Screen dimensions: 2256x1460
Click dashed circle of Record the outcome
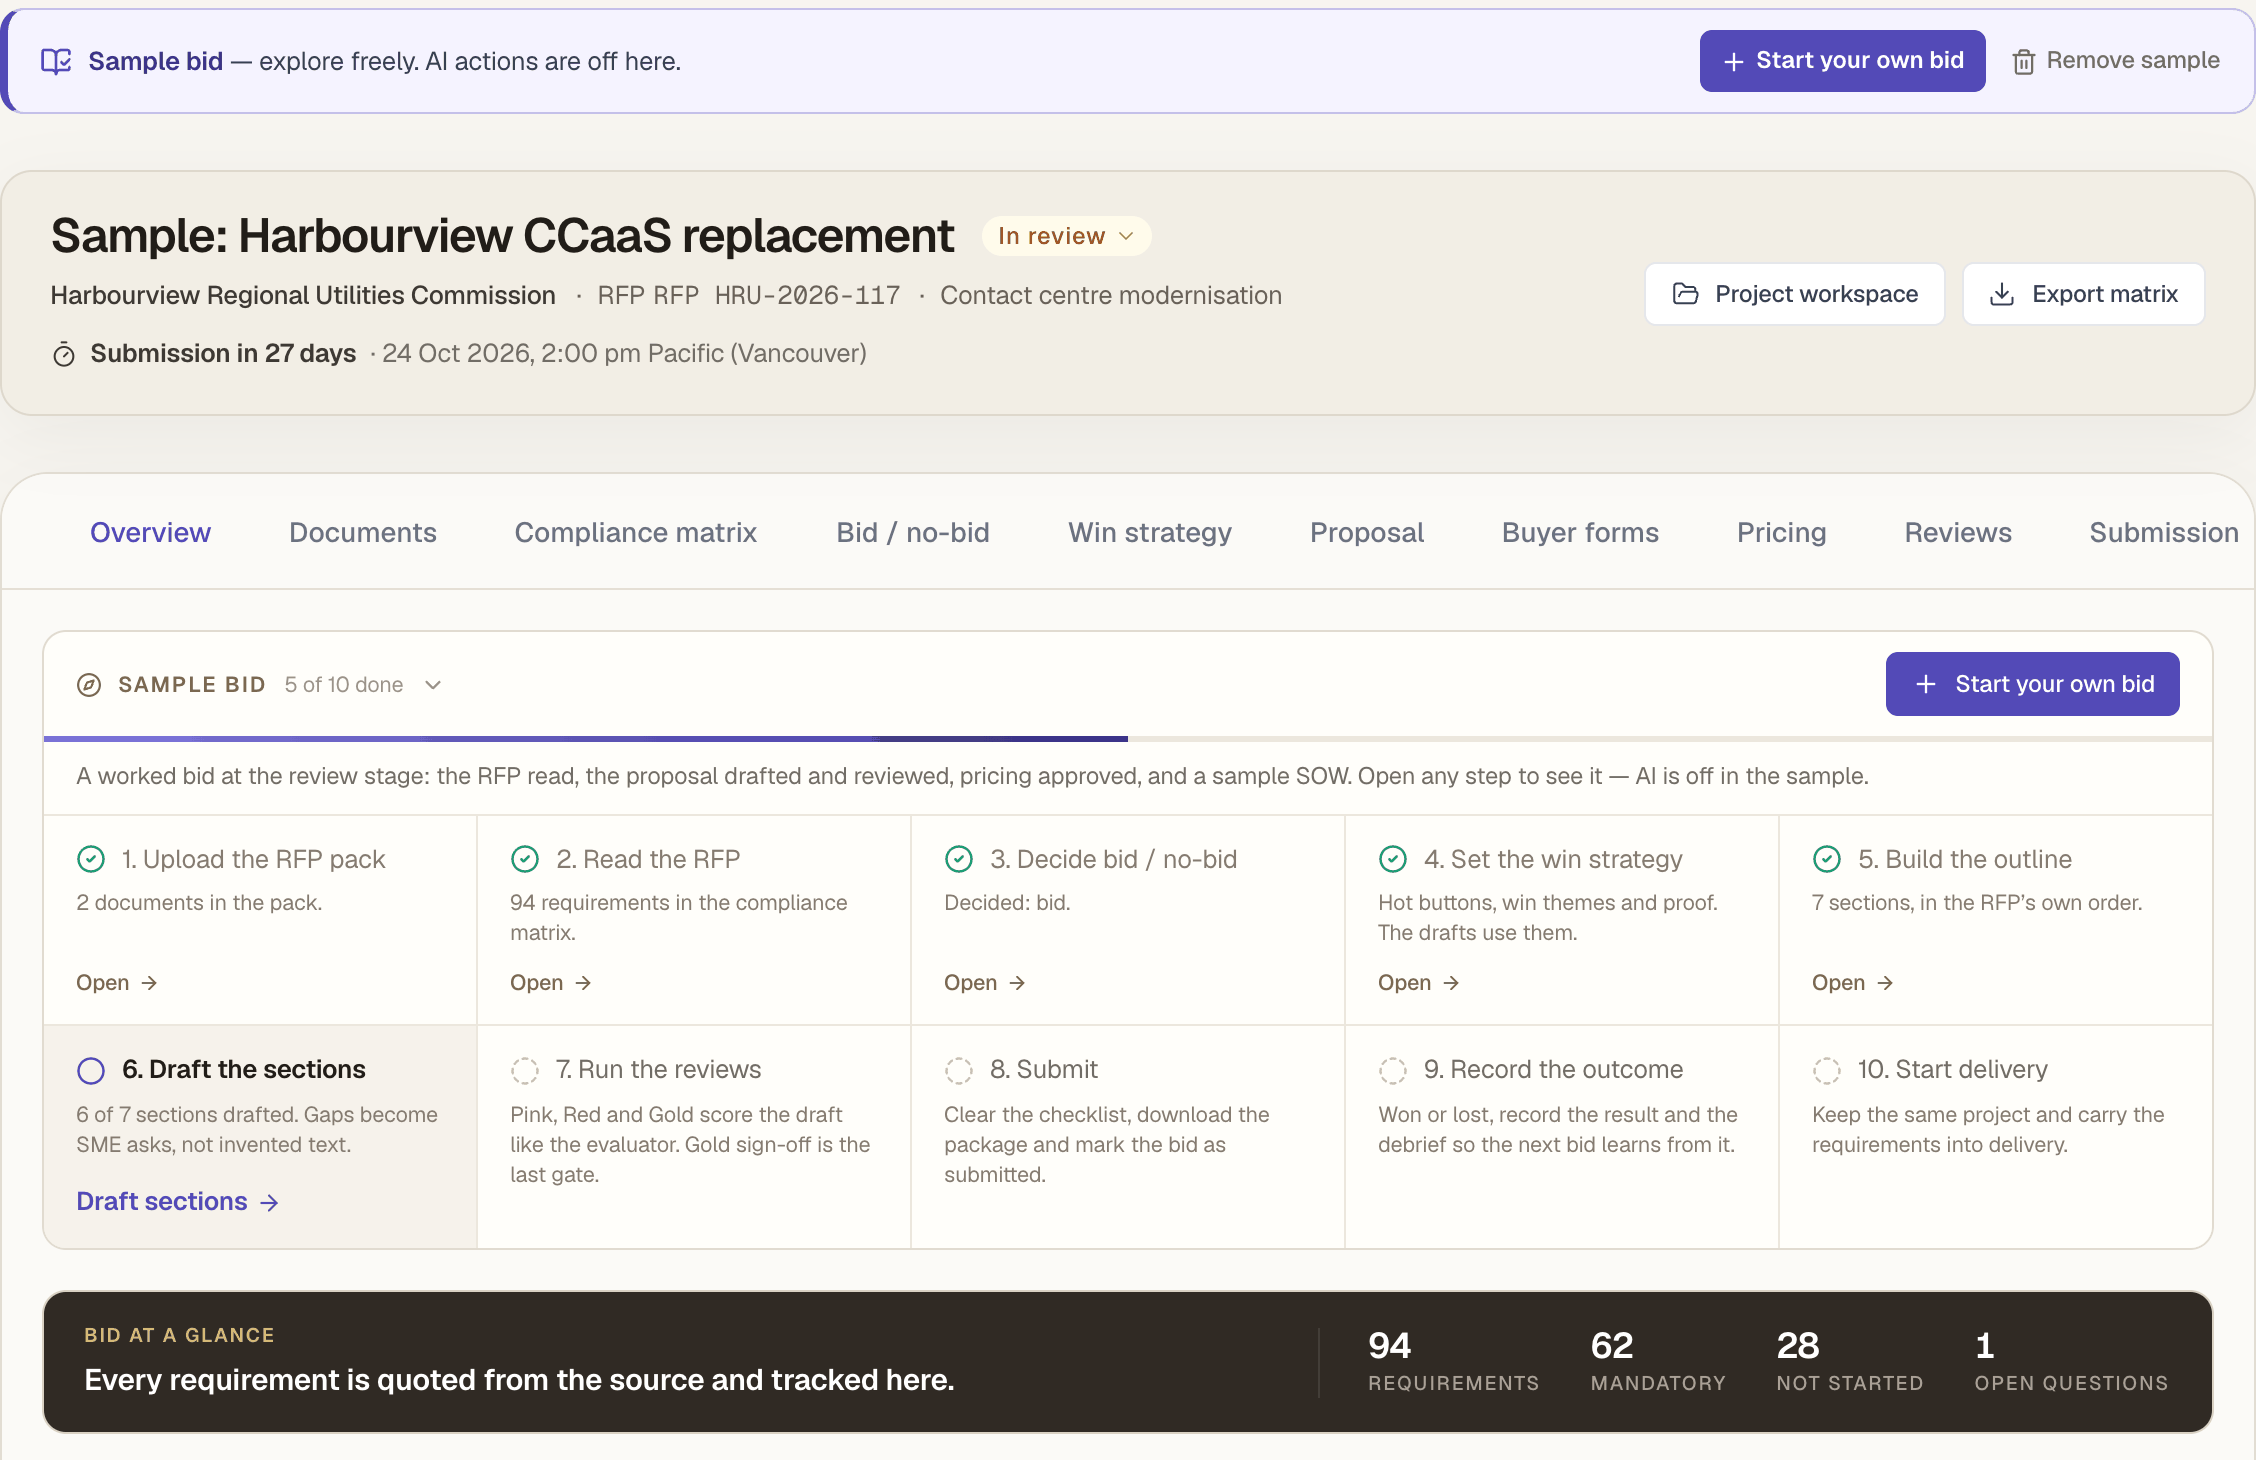(x=1393, y=1070)
